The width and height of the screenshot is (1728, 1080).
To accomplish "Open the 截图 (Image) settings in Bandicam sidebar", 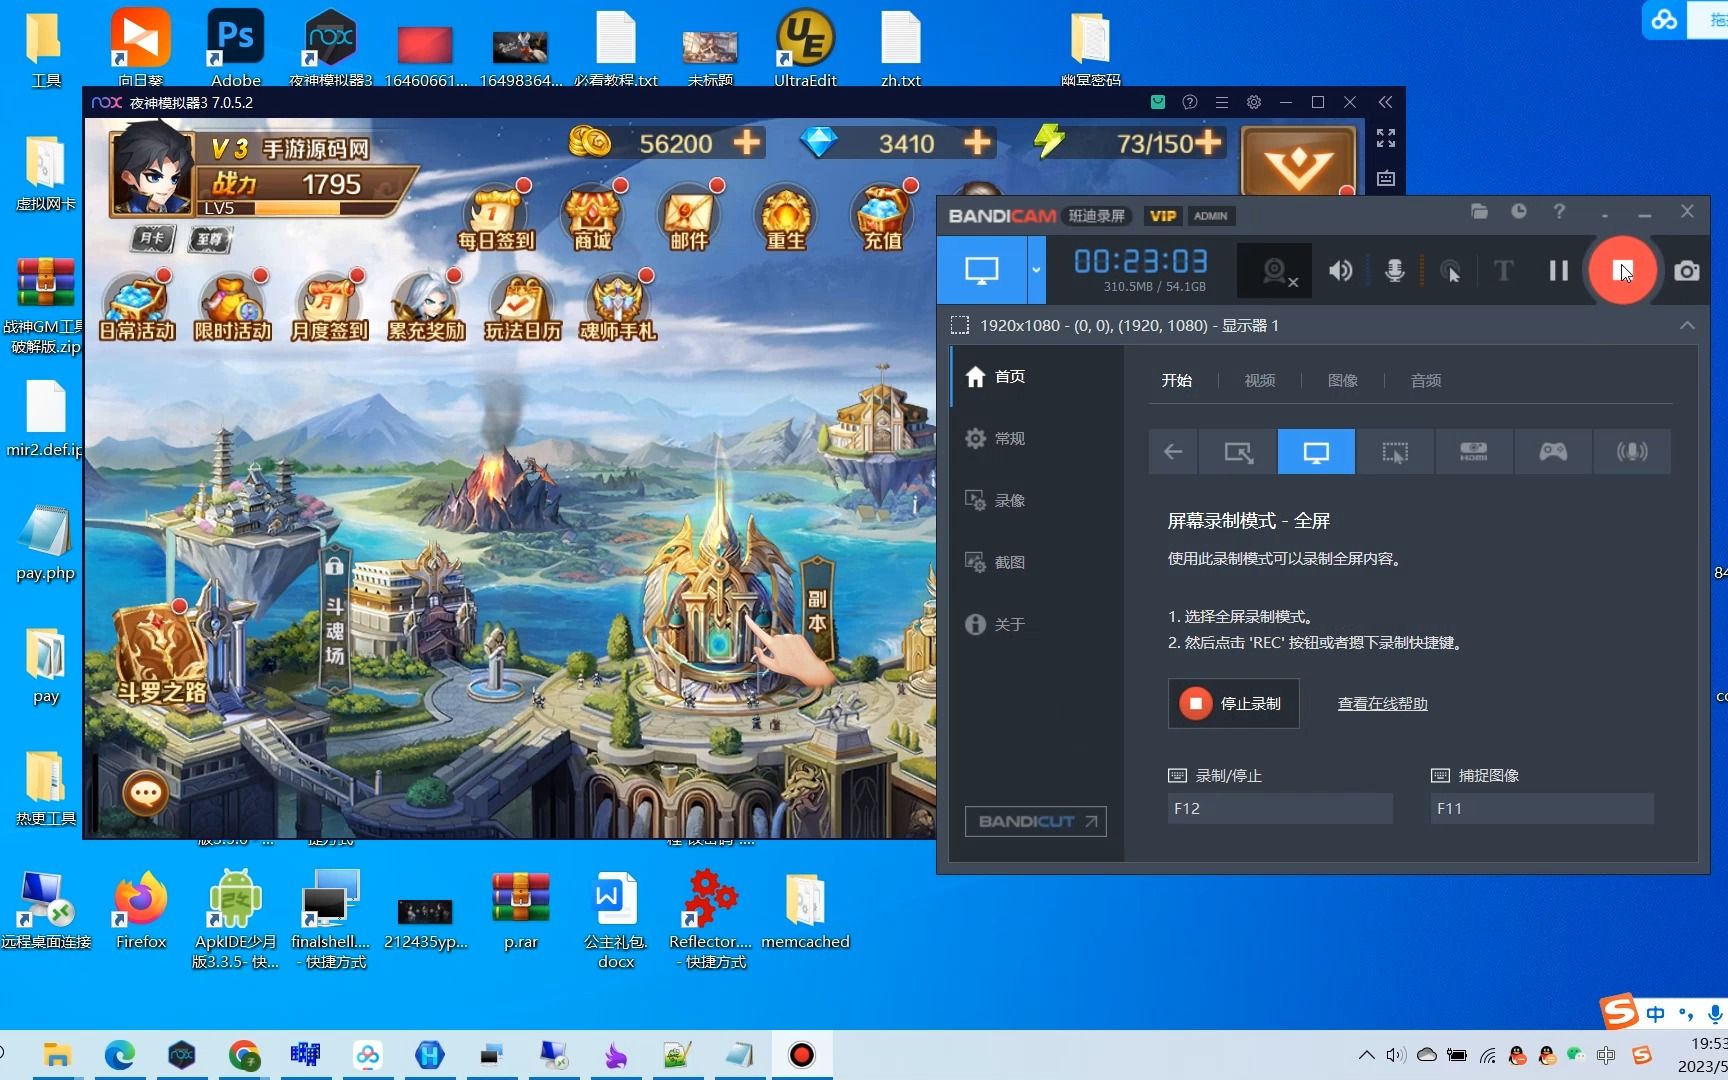I will click(1036, 562).
